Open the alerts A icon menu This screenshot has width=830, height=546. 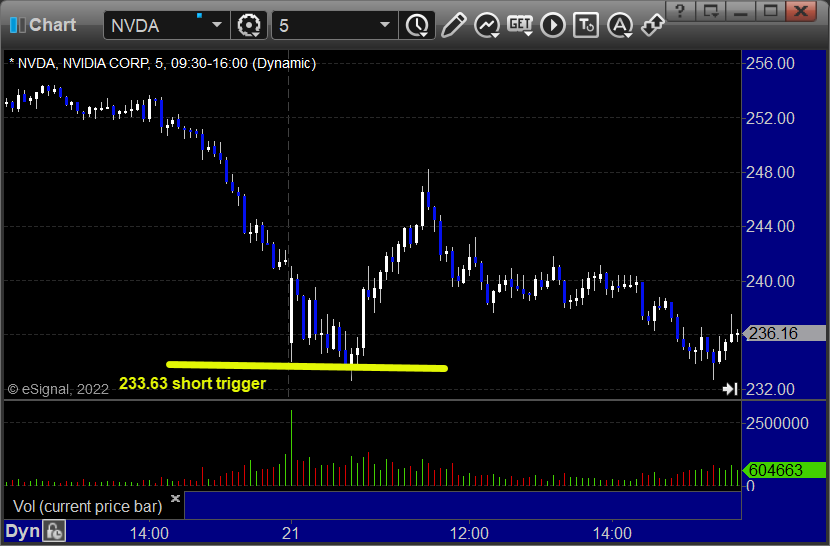pyautogui.click(x=620, y=25)
